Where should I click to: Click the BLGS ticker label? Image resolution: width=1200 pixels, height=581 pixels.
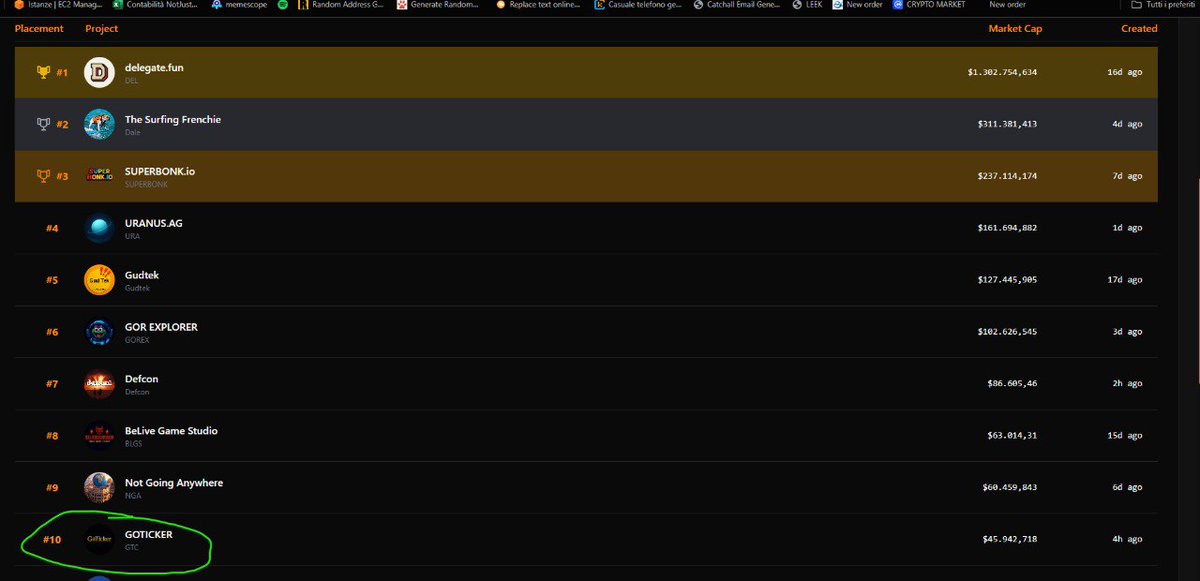coord(134,444)
